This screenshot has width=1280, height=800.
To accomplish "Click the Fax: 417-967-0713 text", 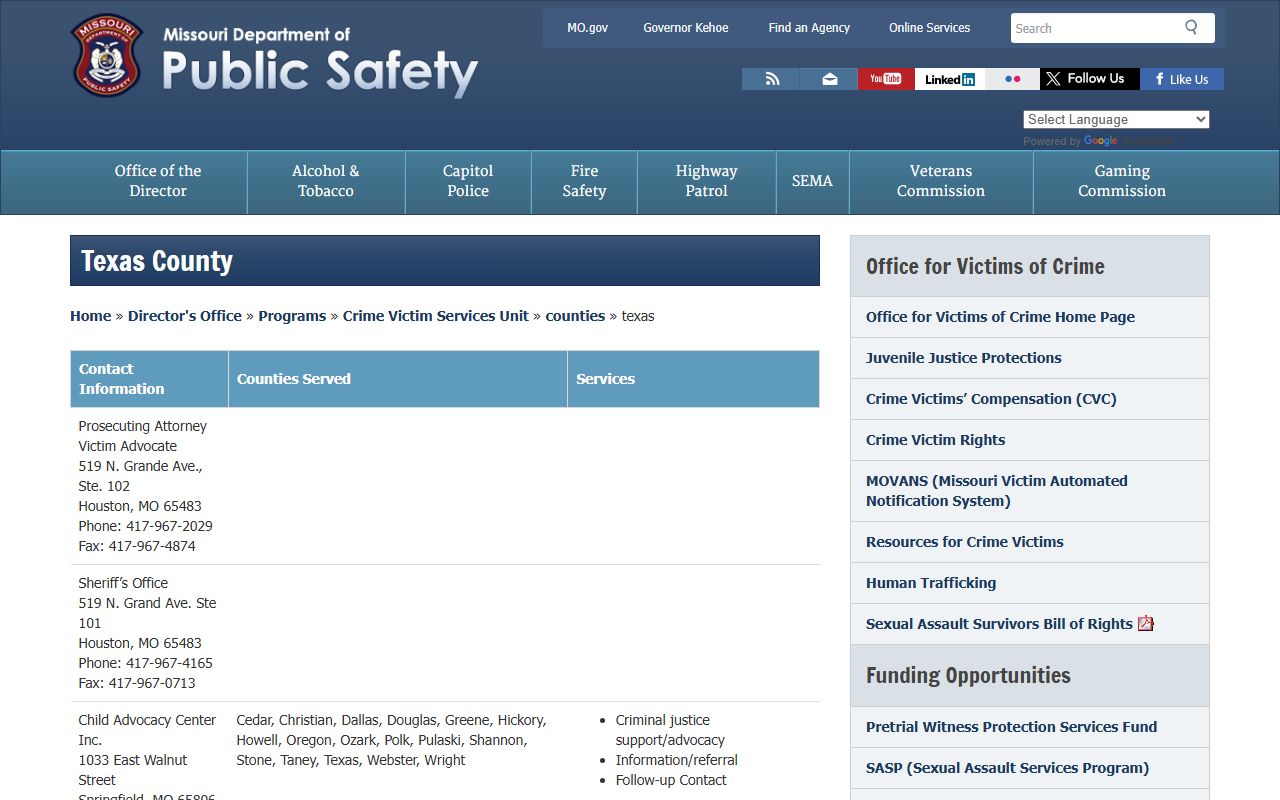I will click(137, 683).
